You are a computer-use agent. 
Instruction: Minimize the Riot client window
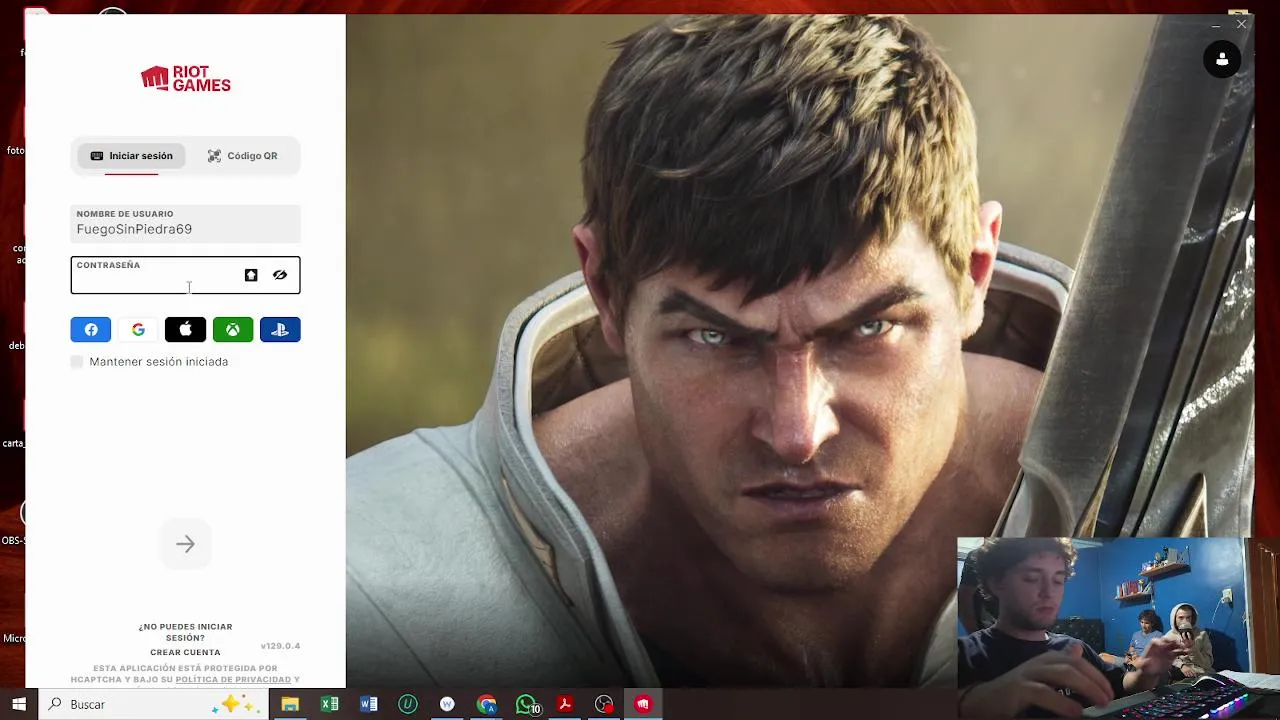coord(1216,24)
